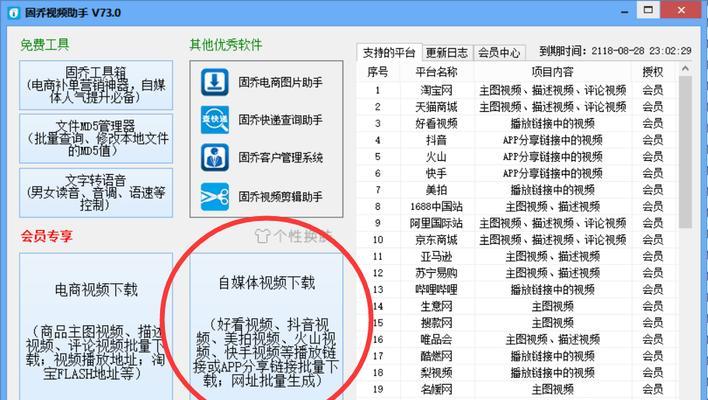Image resolution: width=708 pixels, height=400 pixels.
Task: Select the 淘宝网 row
Action: [517, 90]
